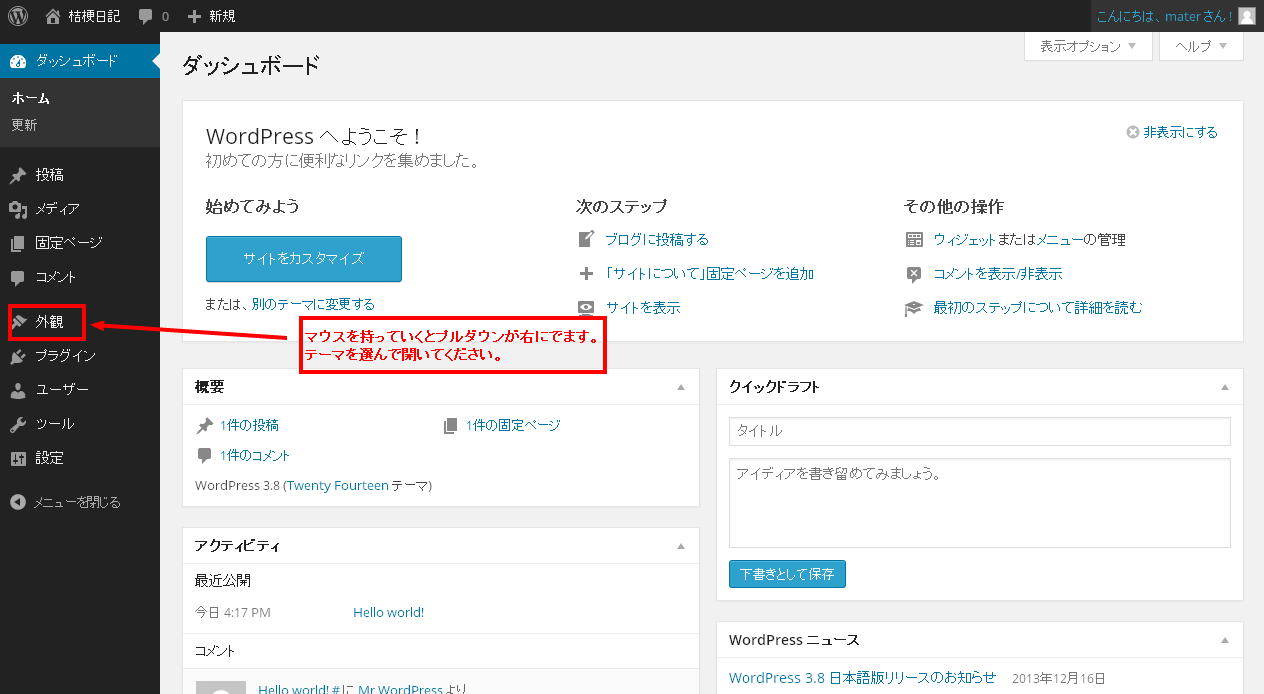Image resolution: width=1264 pixels, height=694 pixels.
Task: Follow the 別のテーマに変更する link
Action: coord(313,304)
